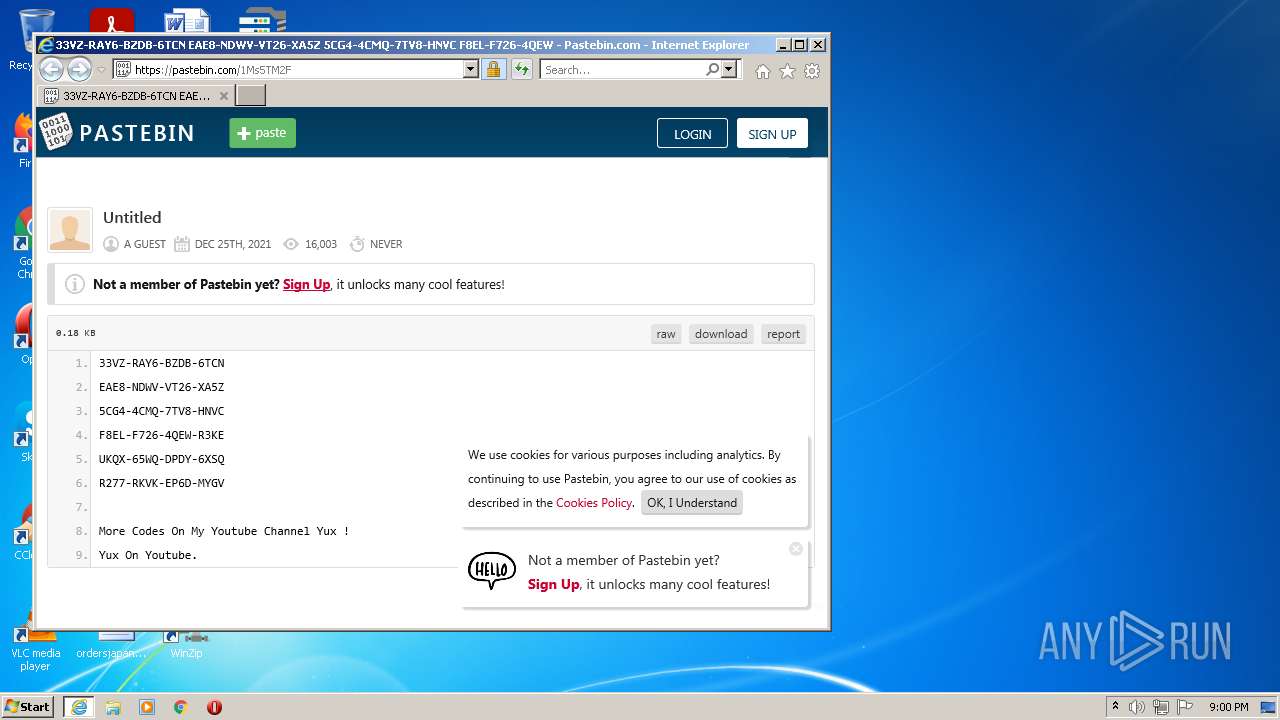Click the calendar date icon
1280x720 pixels.
182,244
